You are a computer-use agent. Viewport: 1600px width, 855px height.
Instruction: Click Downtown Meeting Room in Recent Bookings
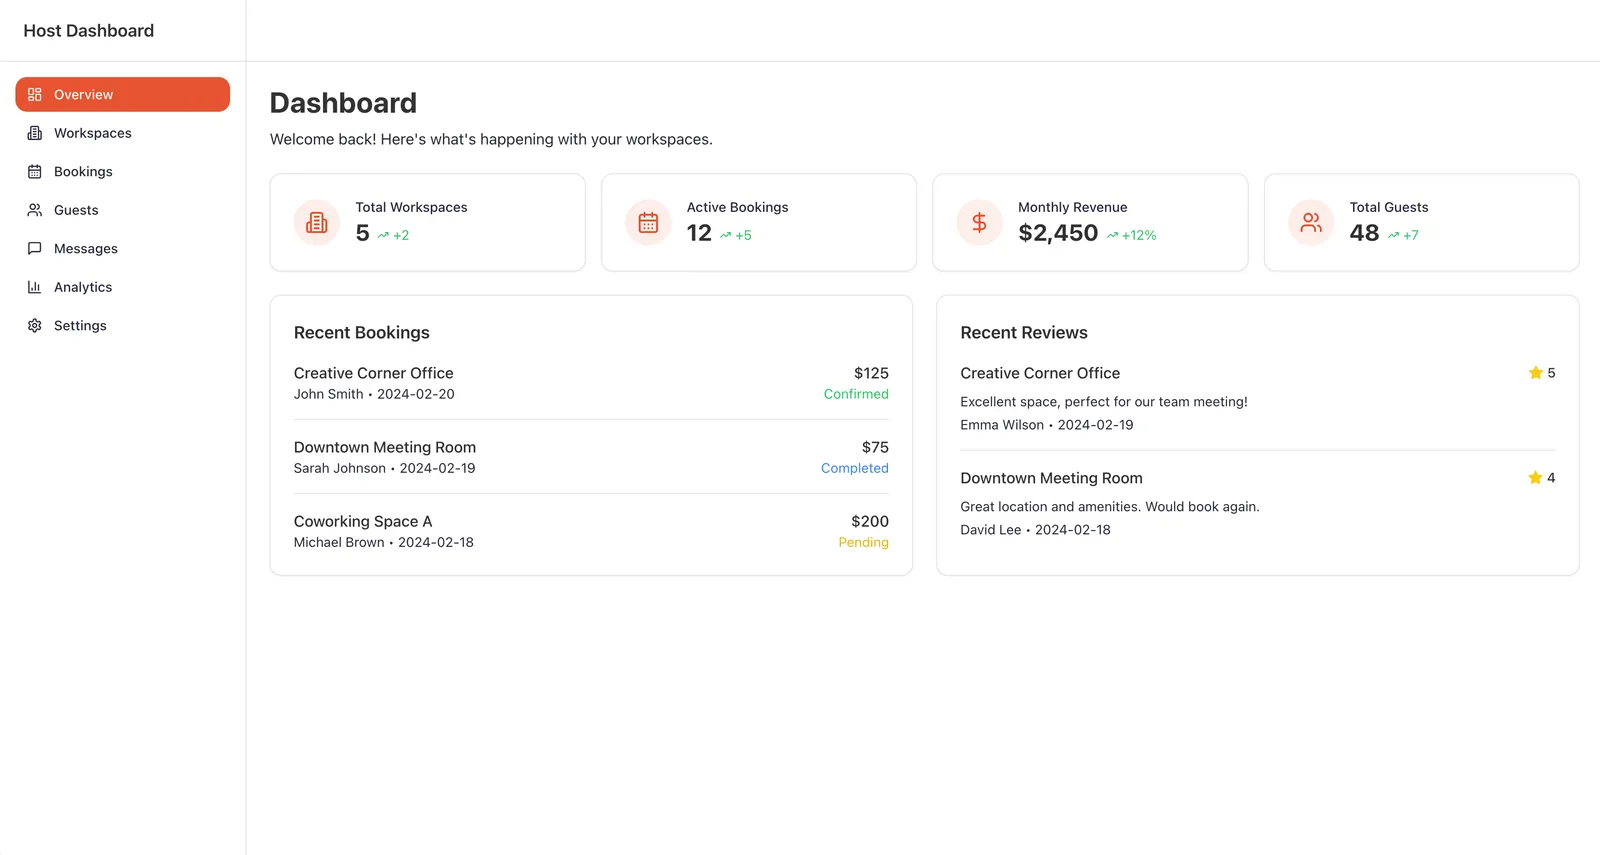pos(385,447)
